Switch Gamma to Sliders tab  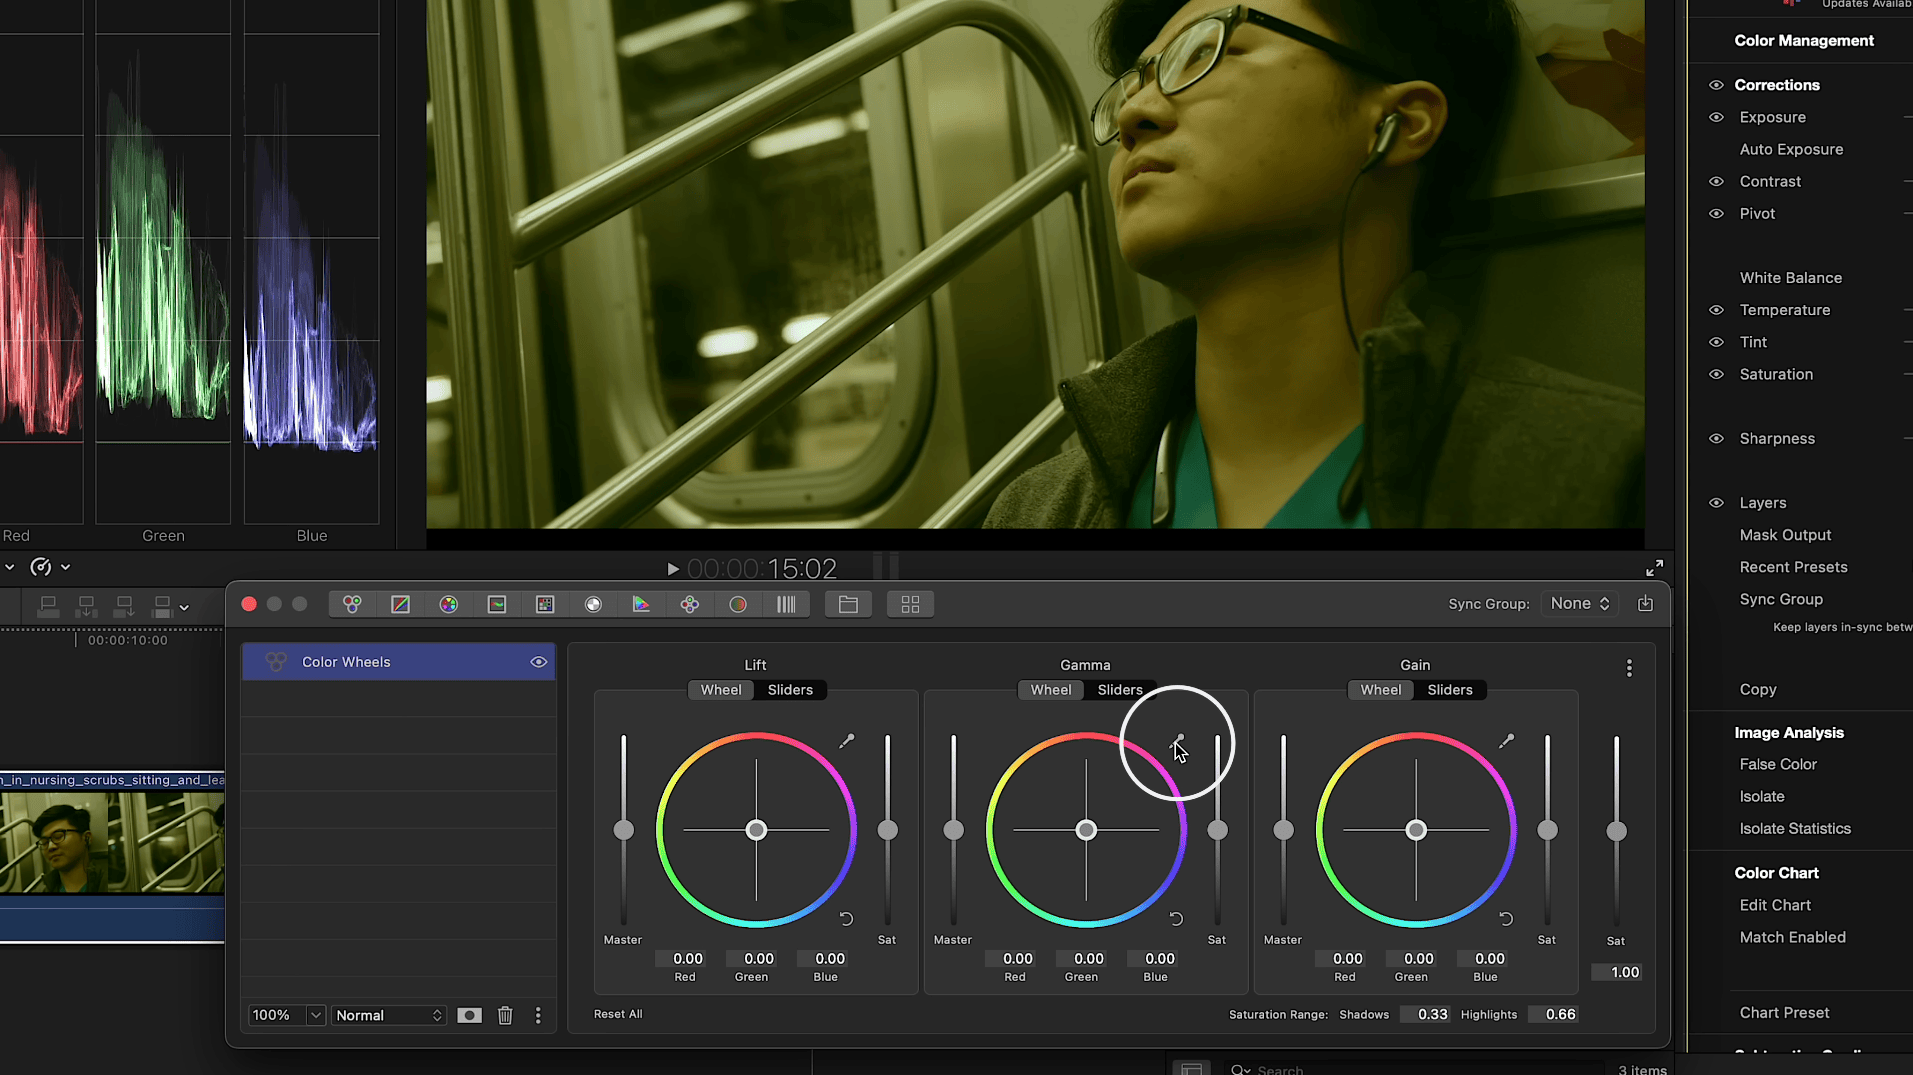pos(1119,690)
